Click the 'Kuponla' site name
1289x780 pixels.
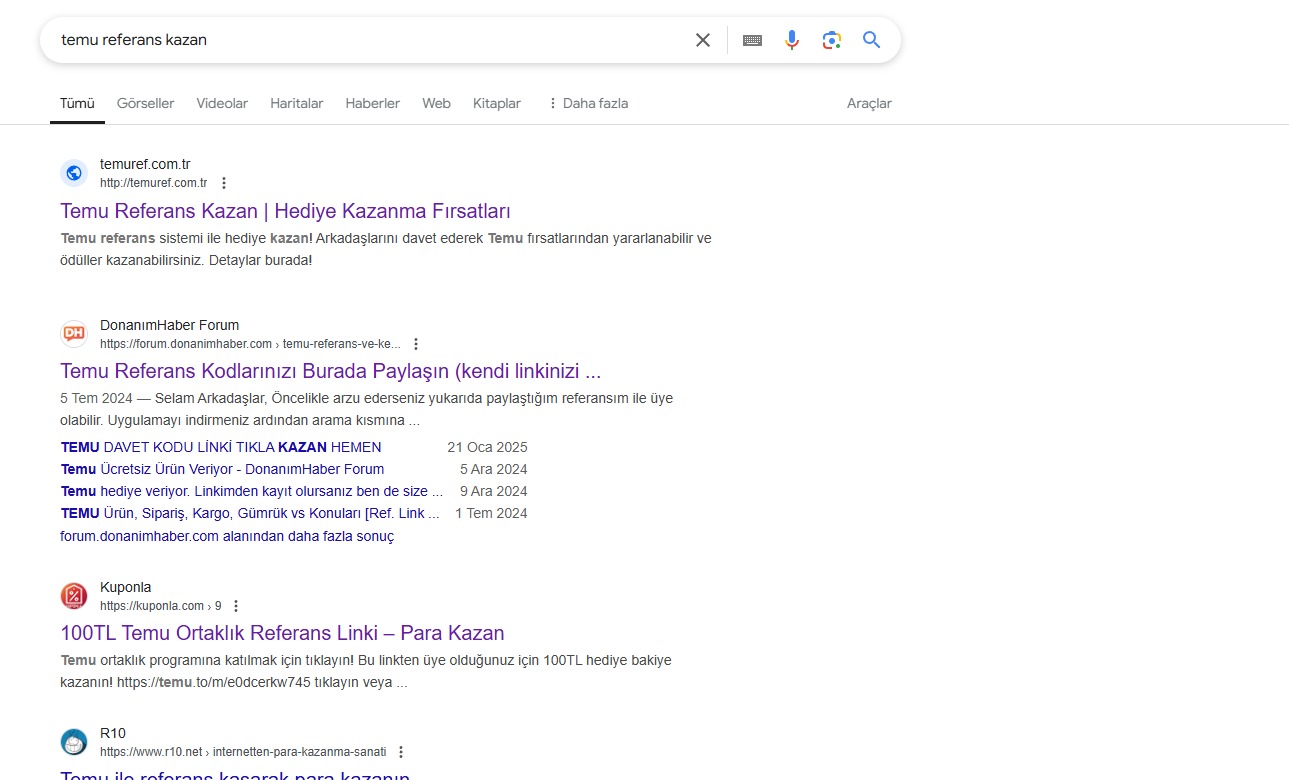[126, 587]
